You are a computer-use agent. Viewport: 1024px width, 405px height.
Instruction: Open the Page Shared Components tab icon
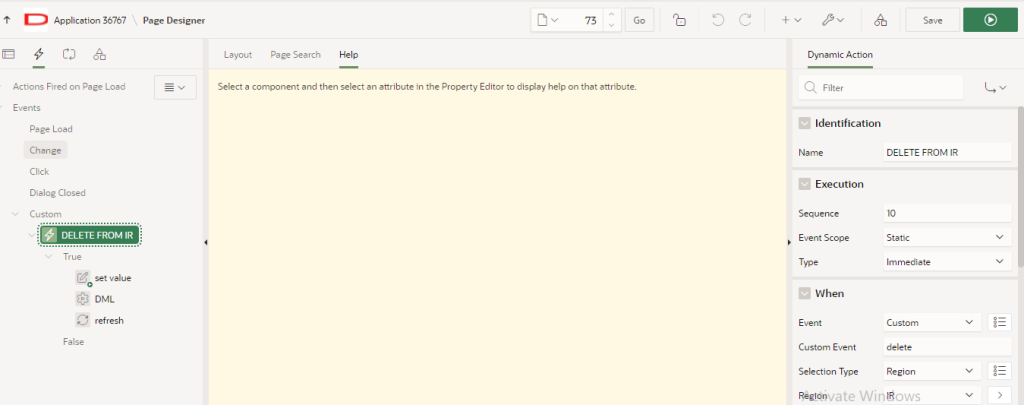pos(99,54)
